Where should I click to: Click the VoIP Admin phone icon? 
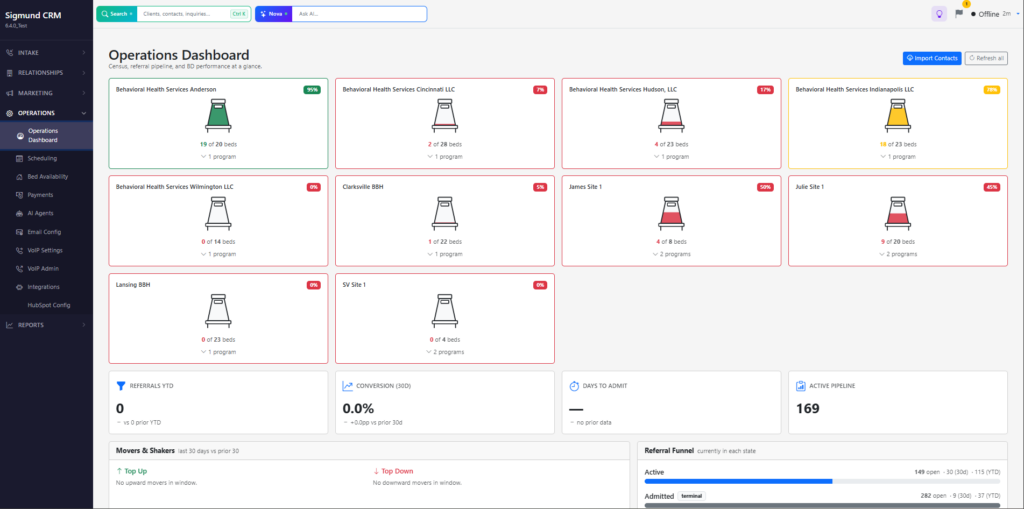20,269
